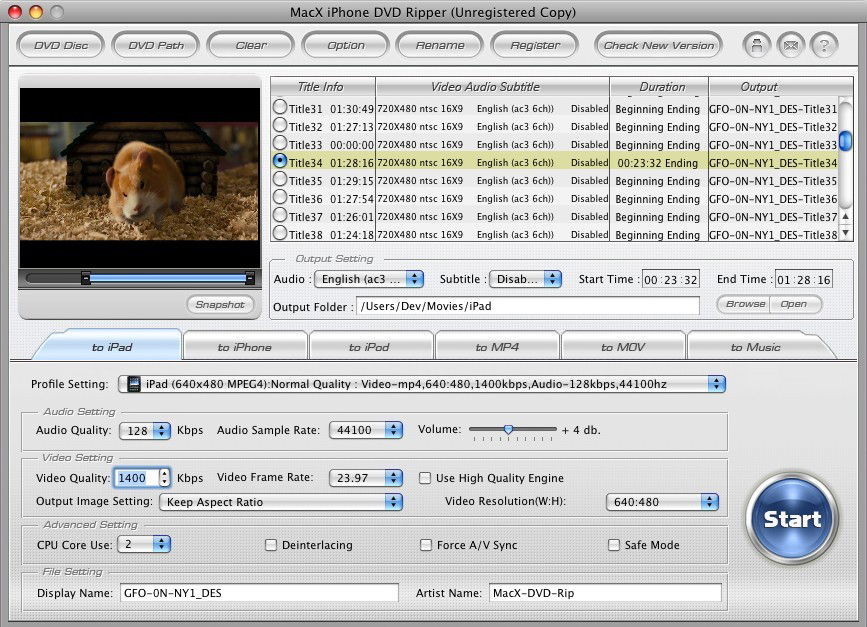
Task: Click the right trim handle on preview slider
Action: 250,278
